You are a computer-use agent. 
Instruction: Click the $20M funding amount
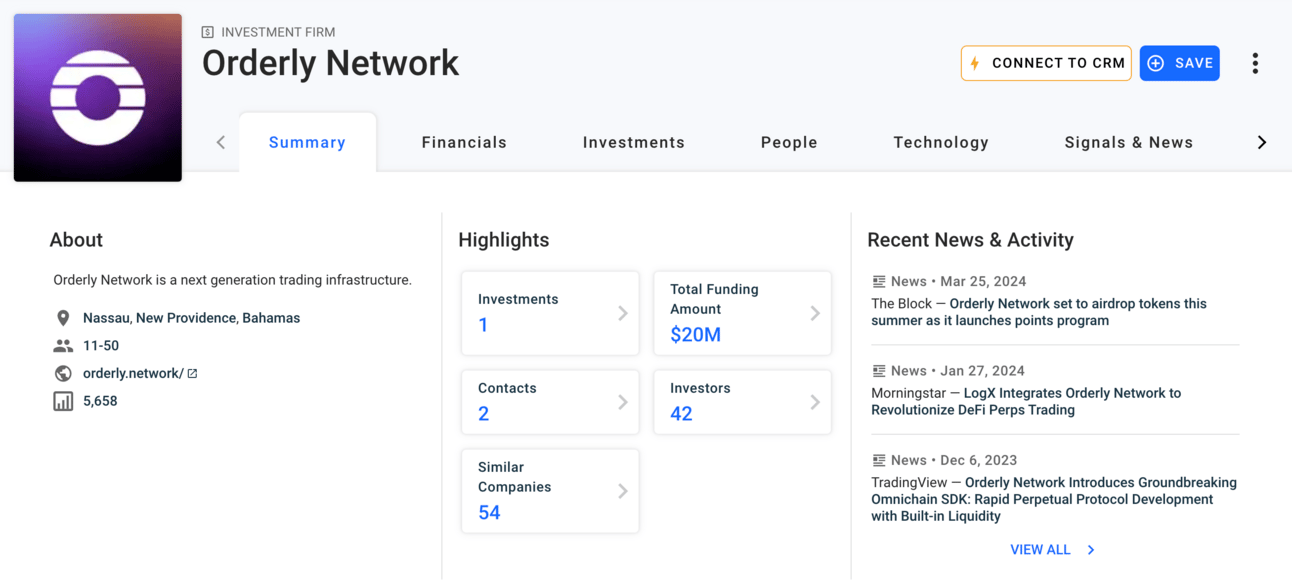pyautogui.click(x=695, y=335)
